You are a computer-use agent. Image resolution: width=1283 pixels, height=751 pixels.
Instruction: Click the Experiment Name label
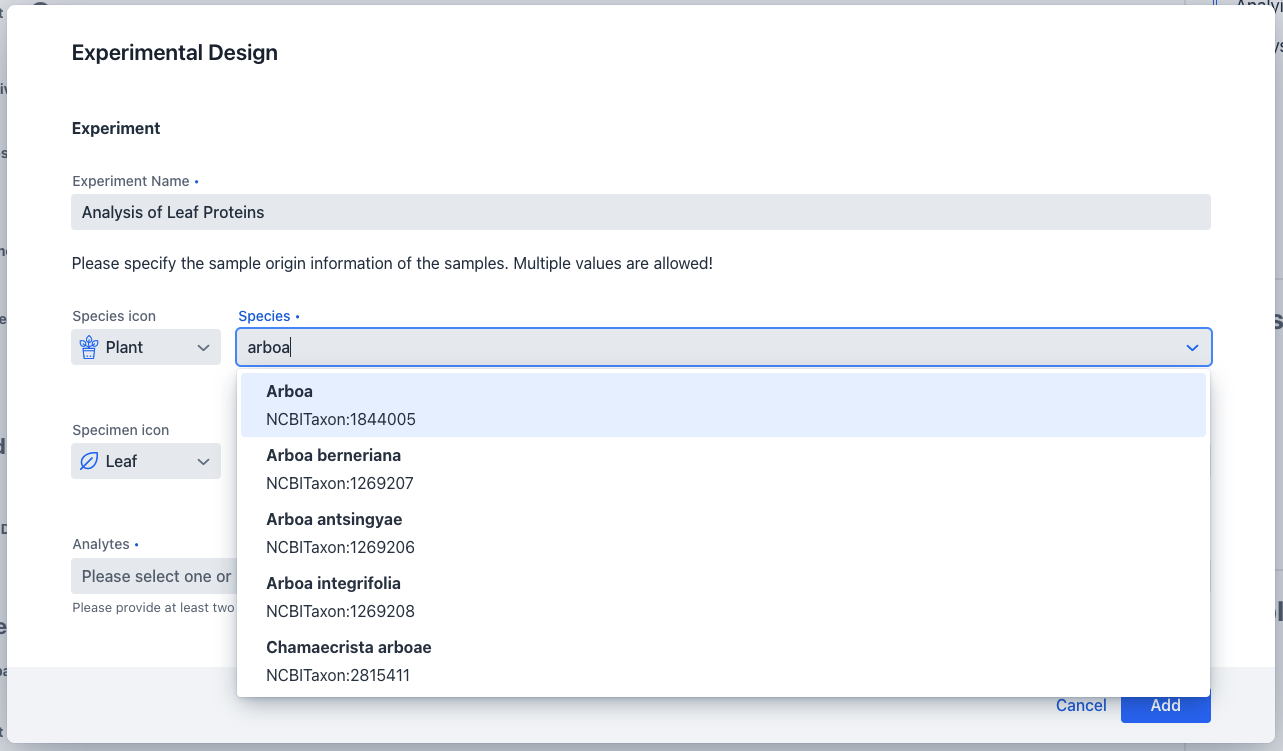[x=131, y=181]
